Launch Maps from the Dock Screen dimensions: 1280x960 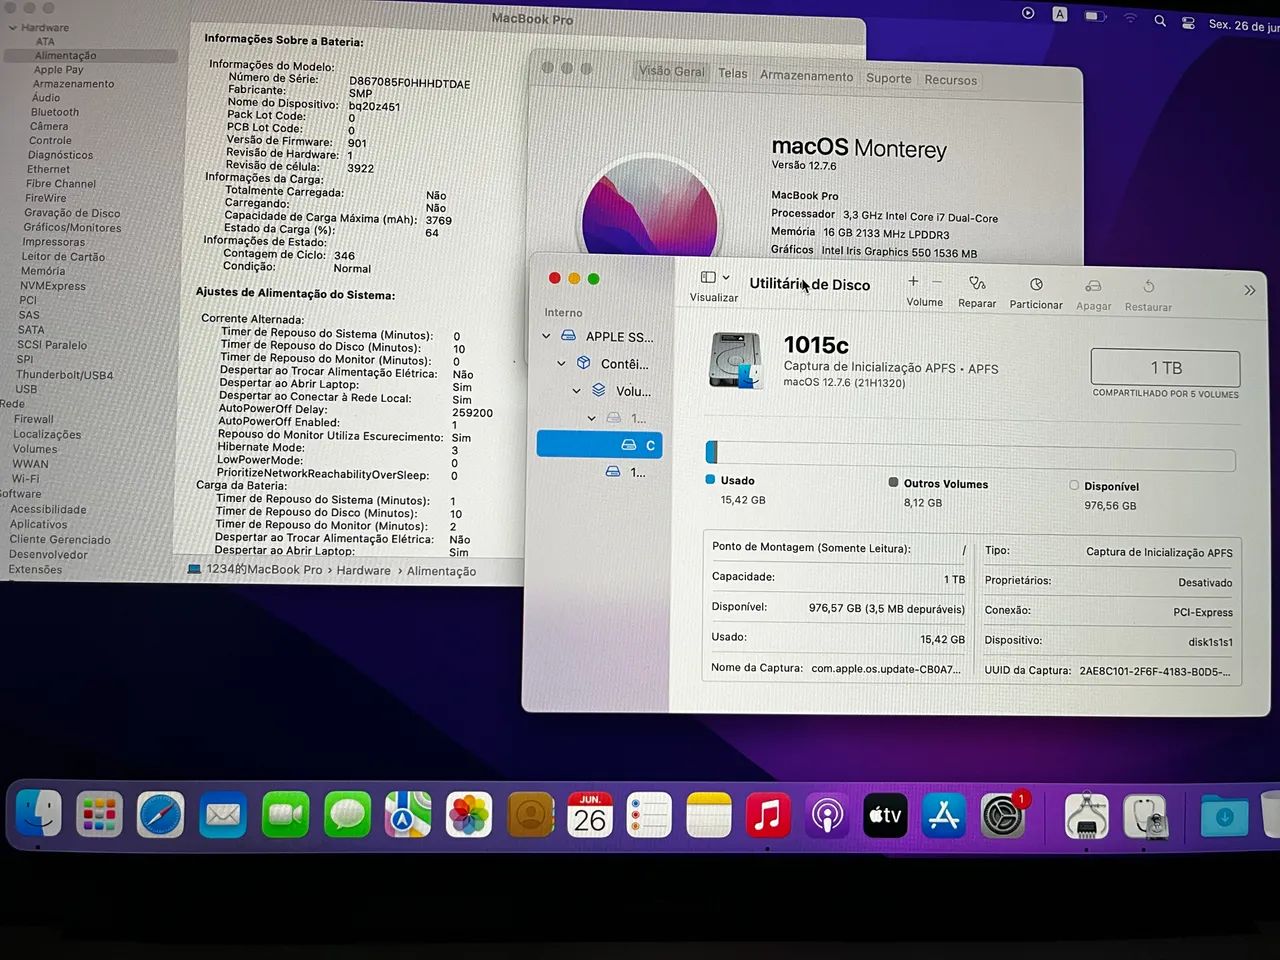pyautogui.click(x=408, y=816)
